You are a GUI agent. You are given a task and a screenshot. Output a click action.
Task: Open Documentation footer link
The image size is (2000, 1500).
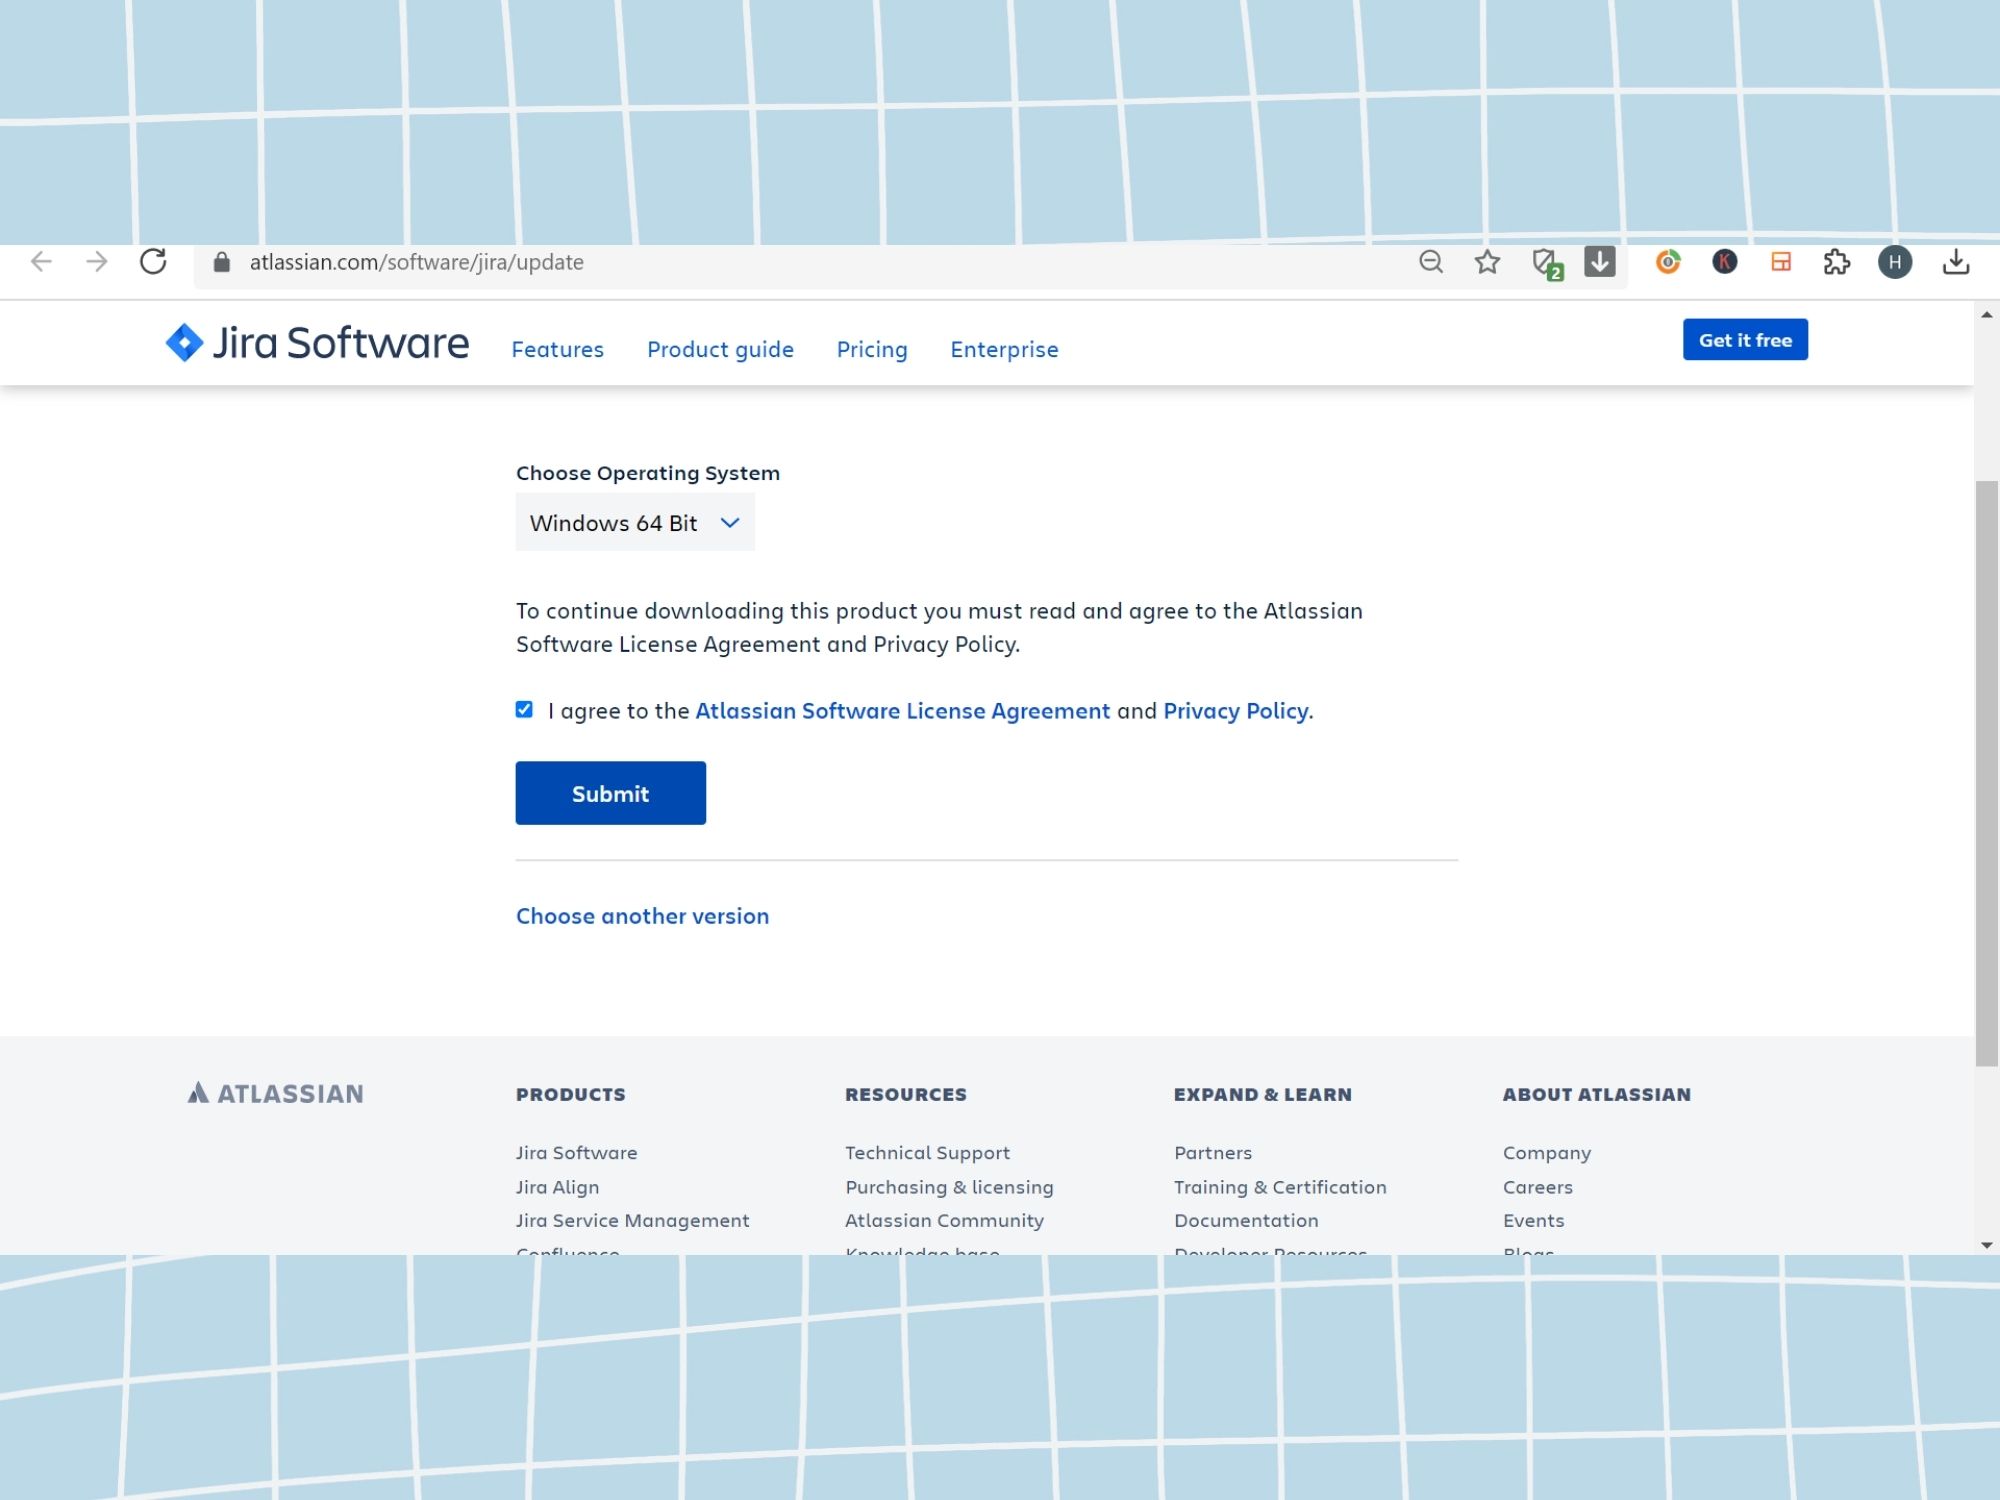(x=1247, y=1220)
